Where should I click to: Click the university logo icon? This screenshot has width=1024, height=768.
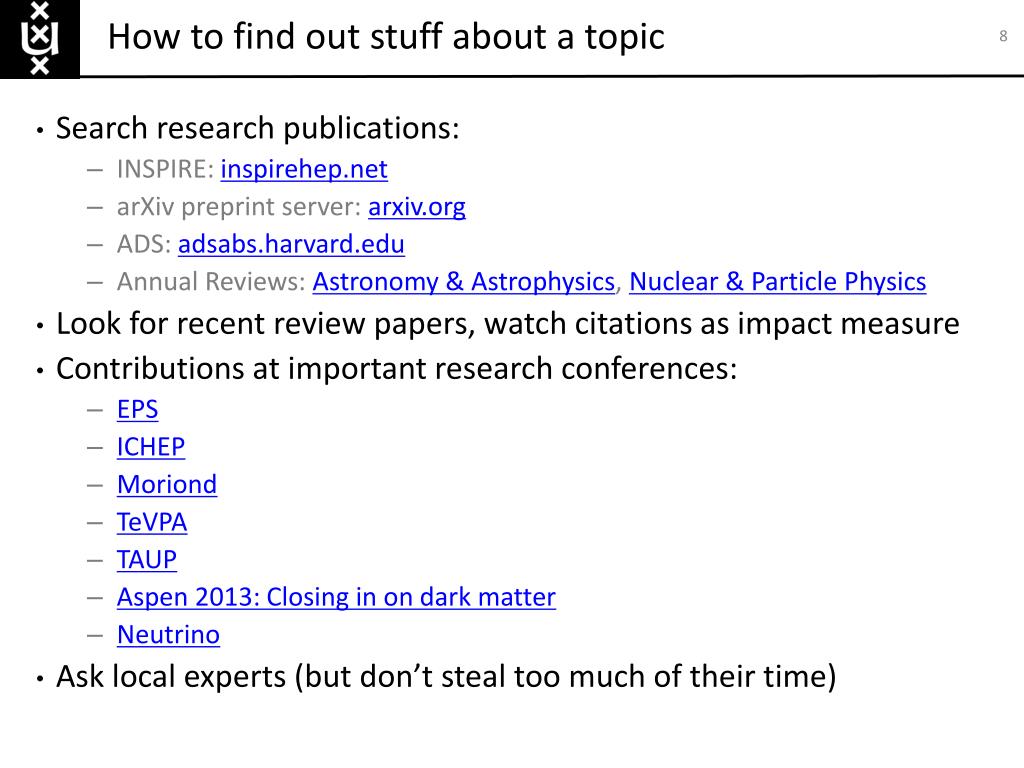[x=39, y=39]
